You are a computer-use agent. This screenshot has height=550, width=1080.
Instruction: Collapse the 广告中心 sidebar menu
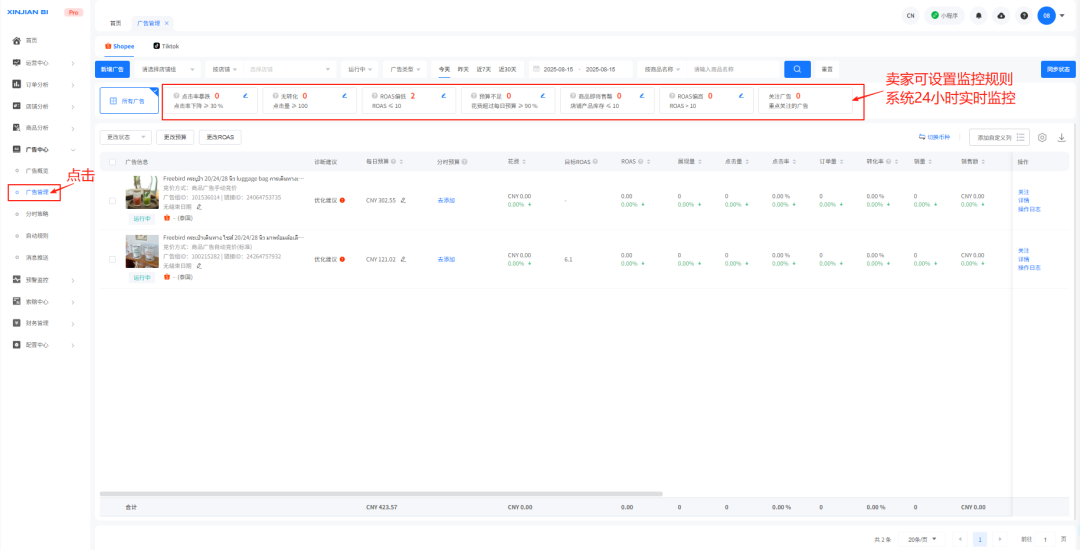point(44,149)
